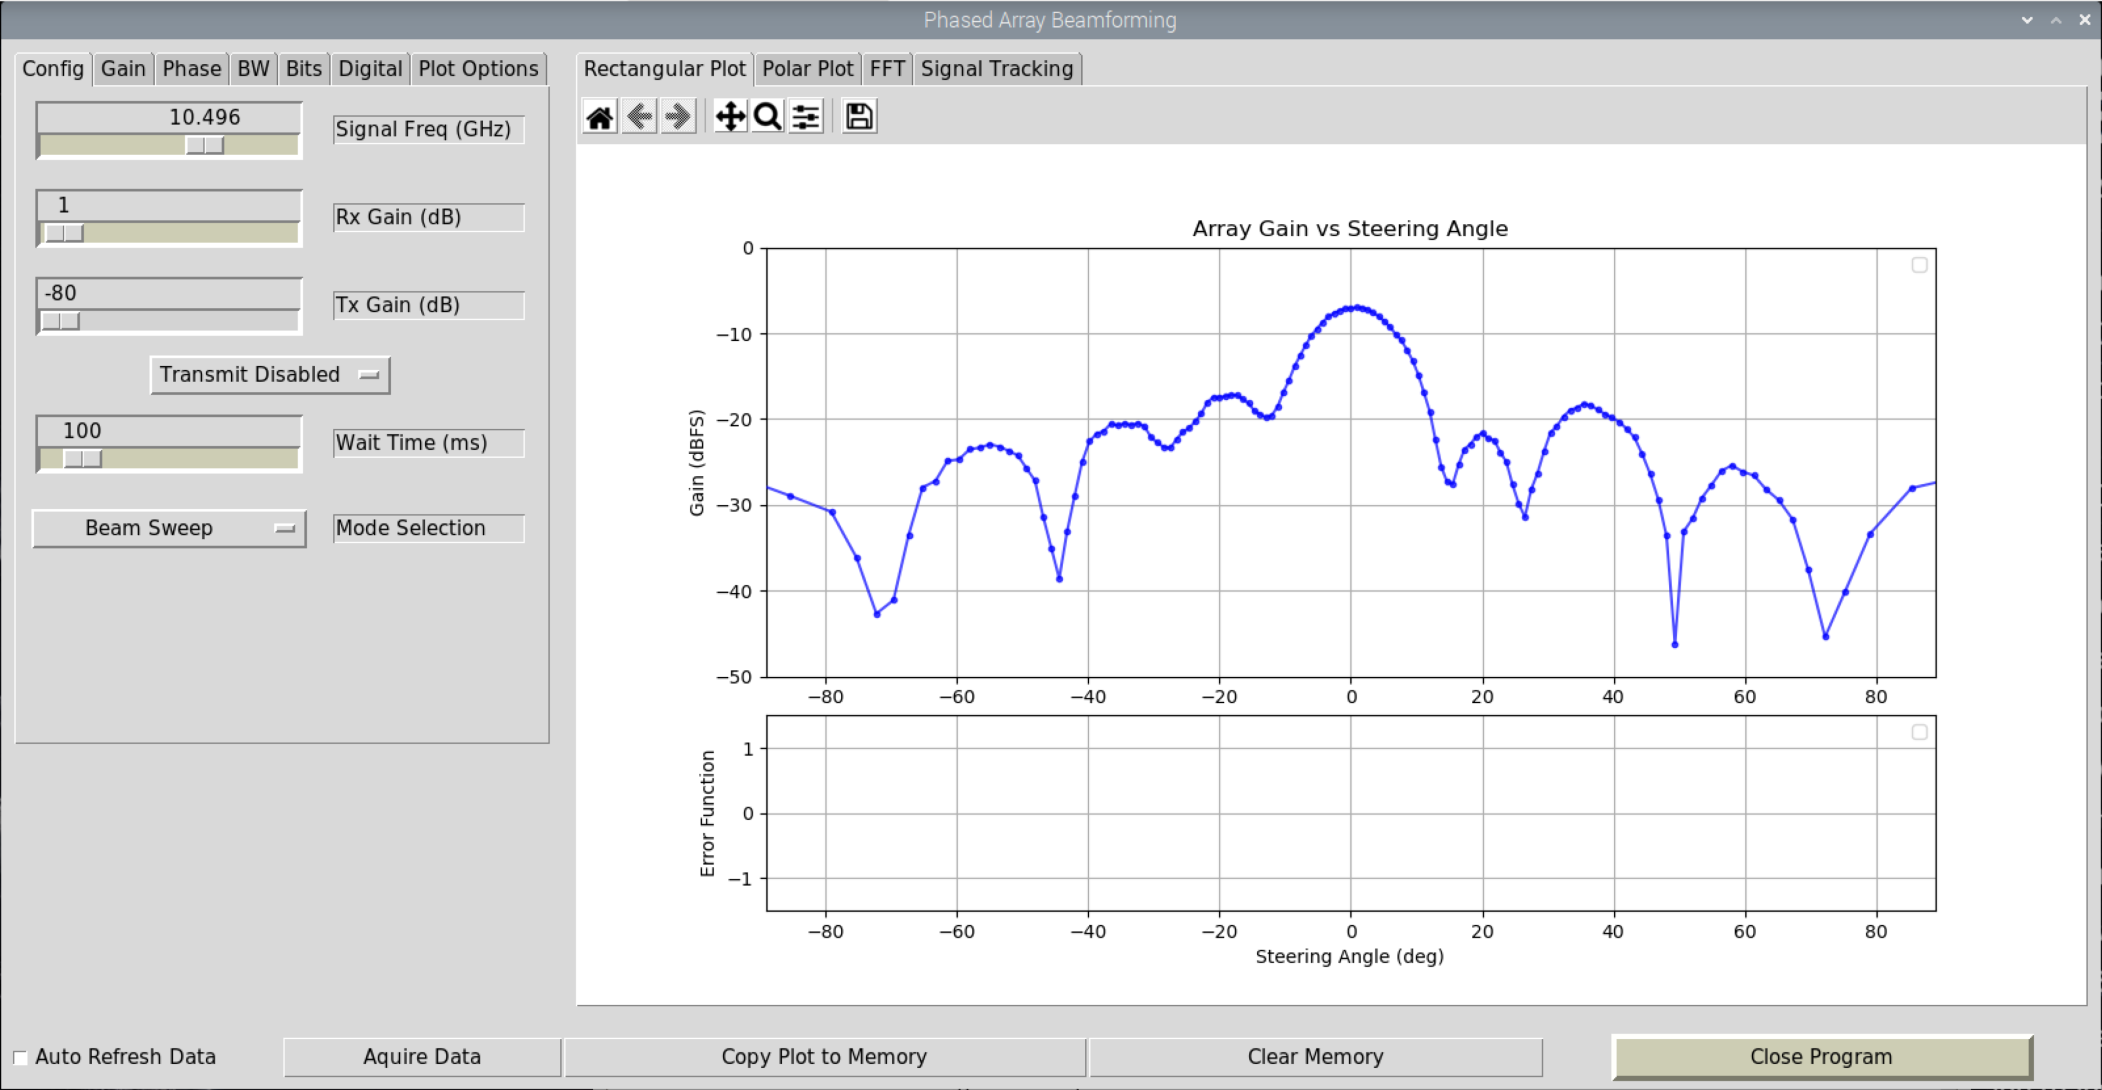Open the Transmit Disabled dropdown
This screenshot has width=2102, height=1090.
(x=270, y=375)
